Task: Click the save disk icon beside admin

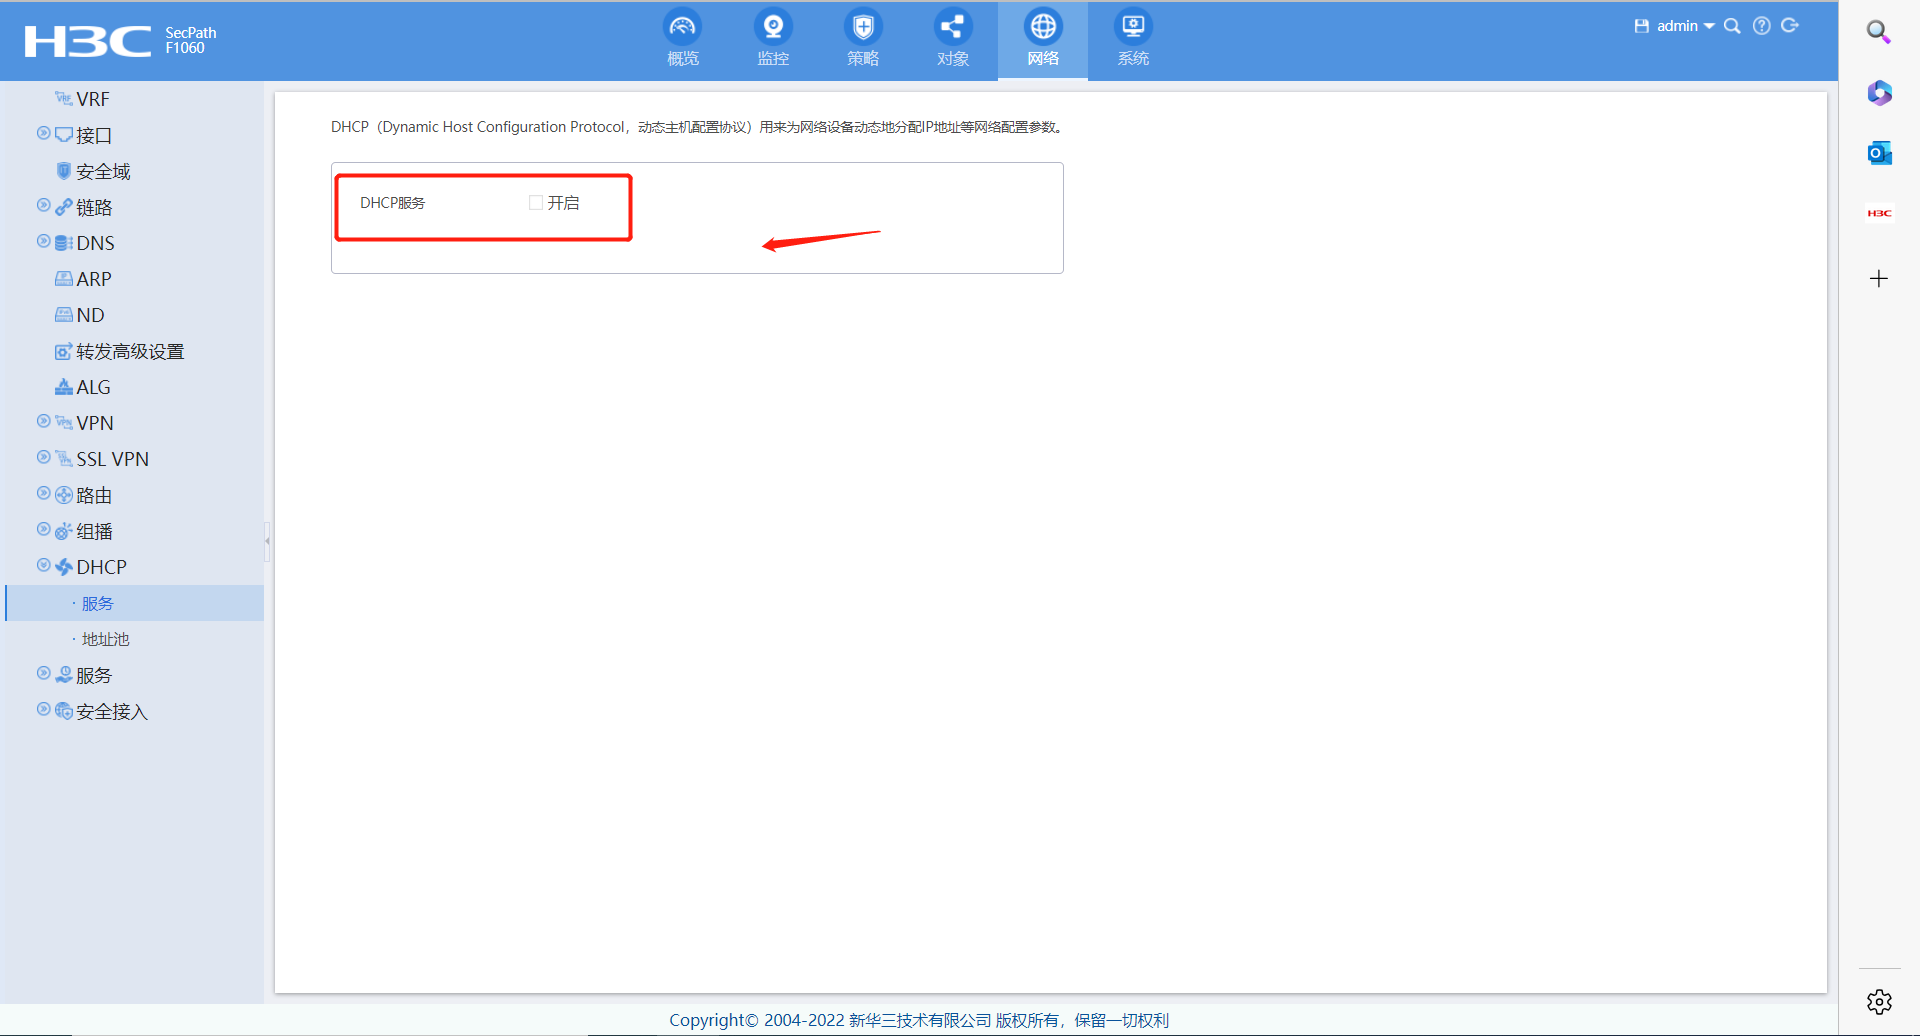Action: pos(1641,26)
